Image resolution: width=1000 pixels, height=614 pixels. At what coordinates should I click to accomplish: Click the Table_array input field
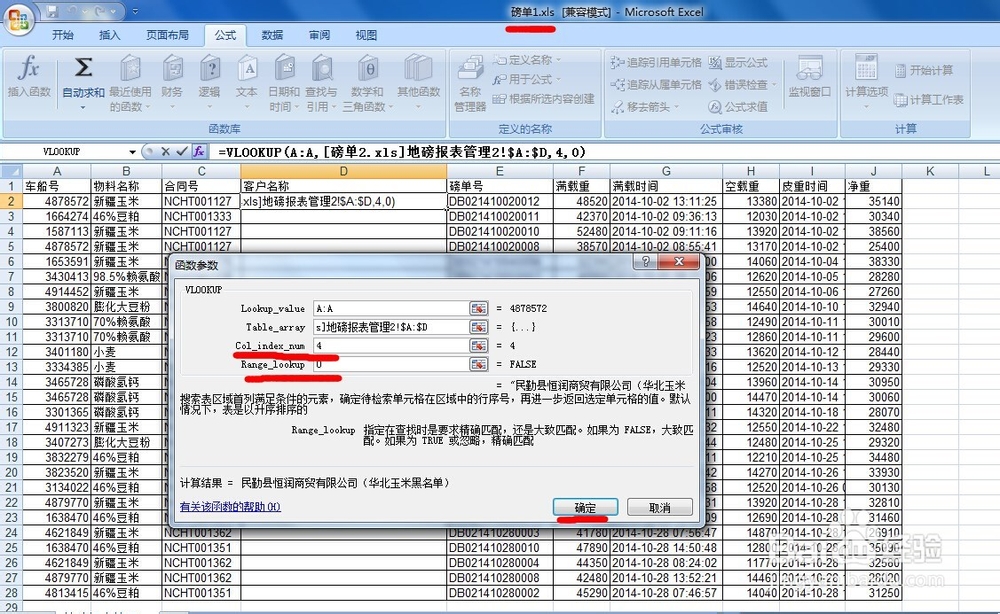tap(391, 327)
